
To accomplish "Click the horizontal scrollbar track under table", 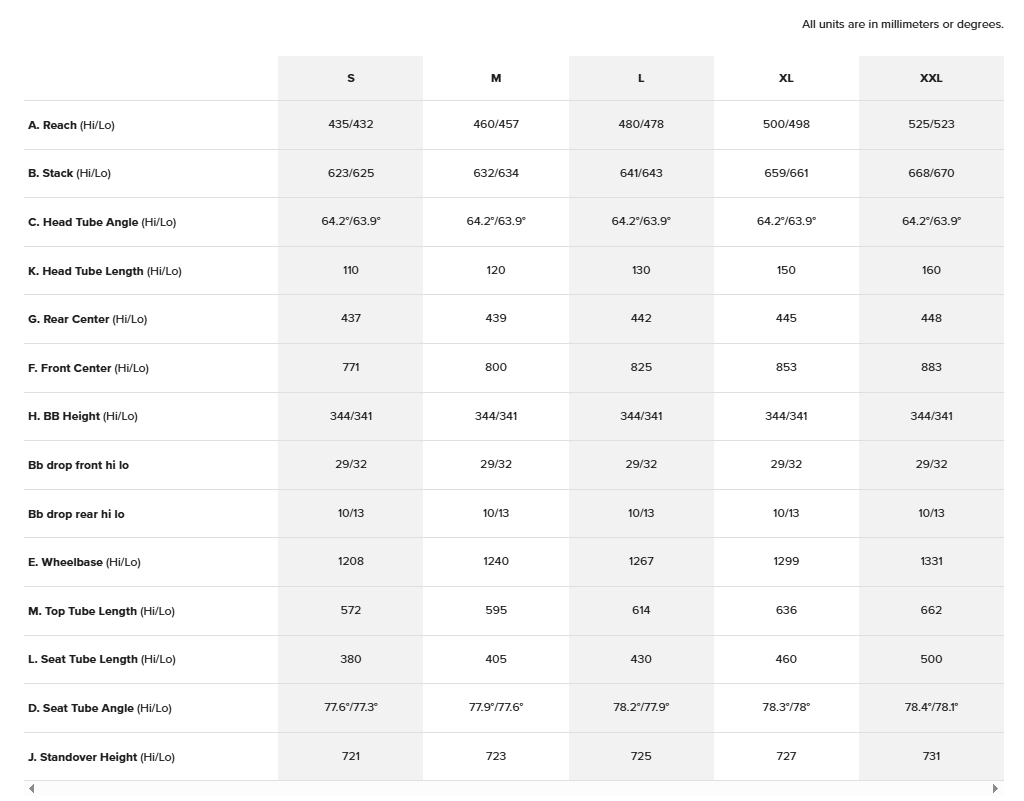I will click(512, 789).
